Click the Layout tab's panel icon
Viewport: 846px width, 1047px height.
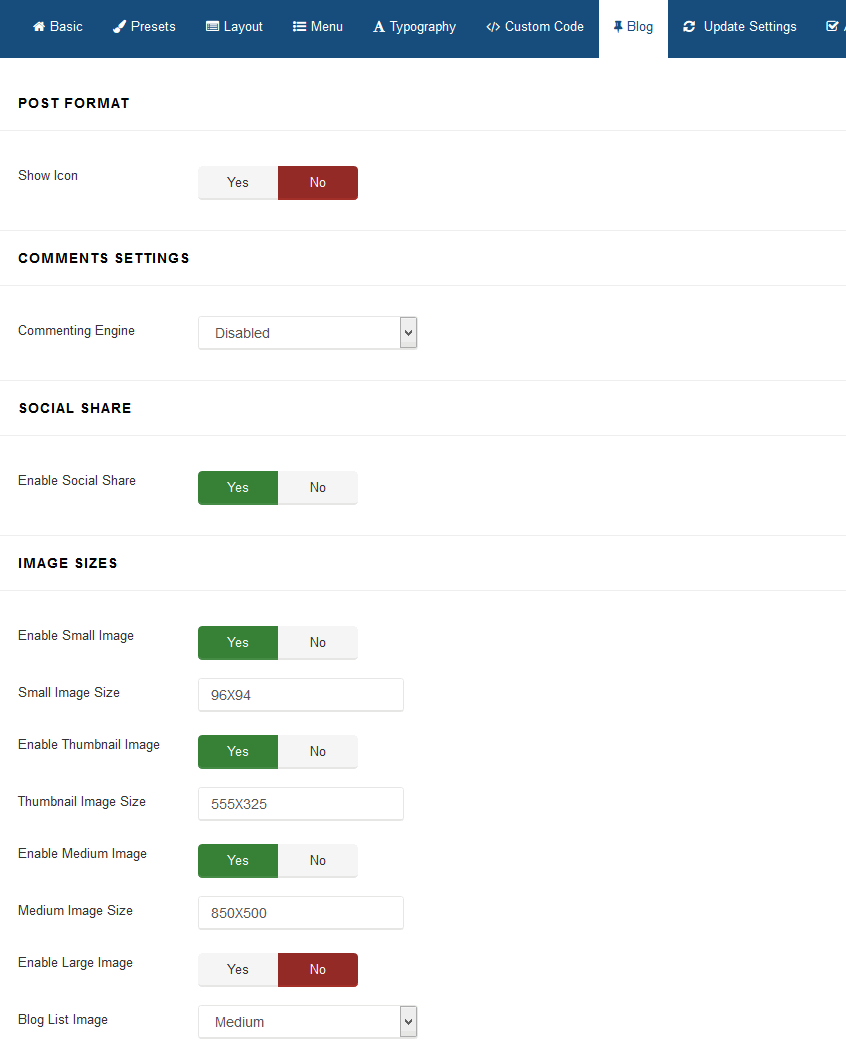tap(212, 27)
